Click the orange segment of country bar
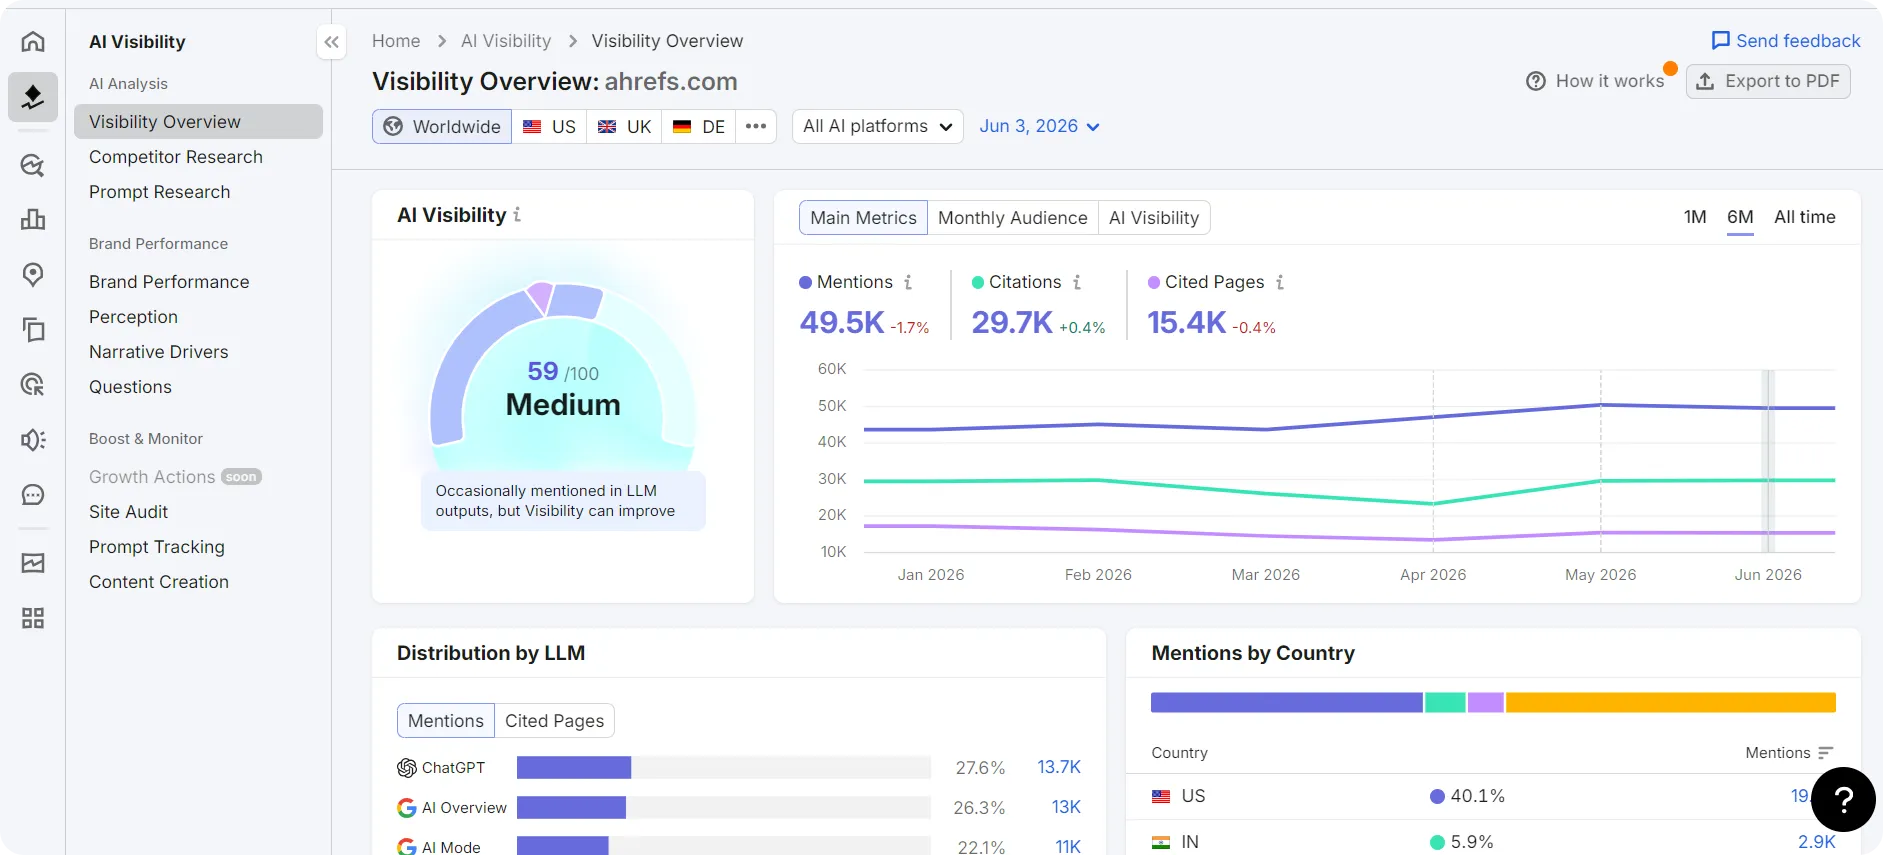1883x855 pixels. coord(1670,702)
